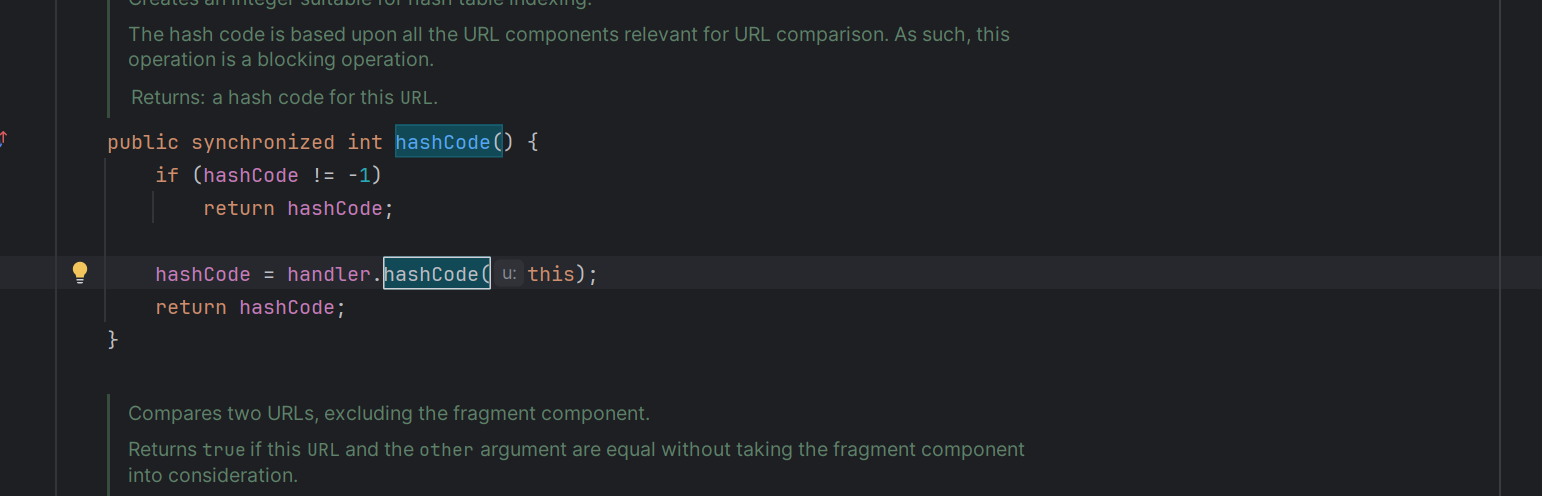Viewport: 1542px width, 496px height.
Task: Click the "u:" parameter inlay hint
Action: pos(509,273)
